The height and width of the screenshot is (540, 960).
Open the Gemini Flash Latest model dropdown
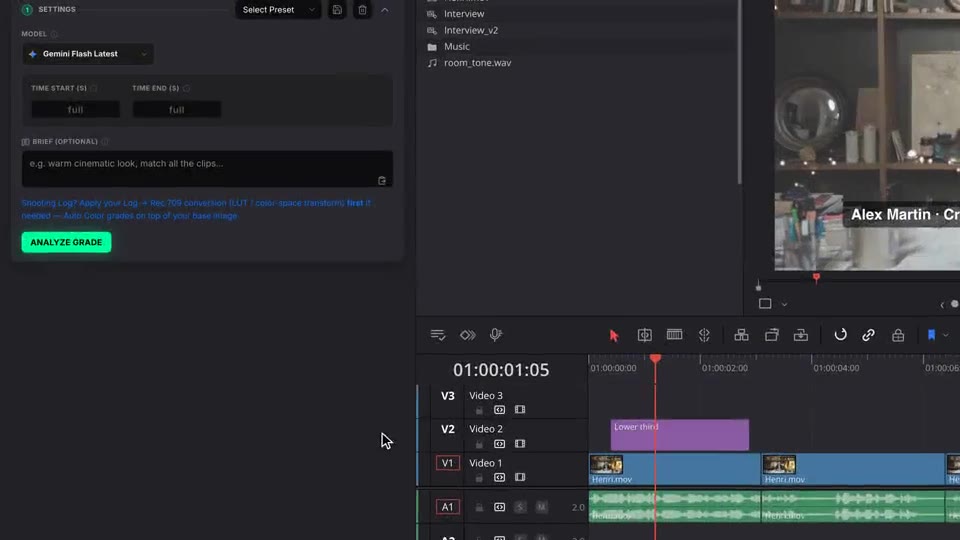click(88, 54)
